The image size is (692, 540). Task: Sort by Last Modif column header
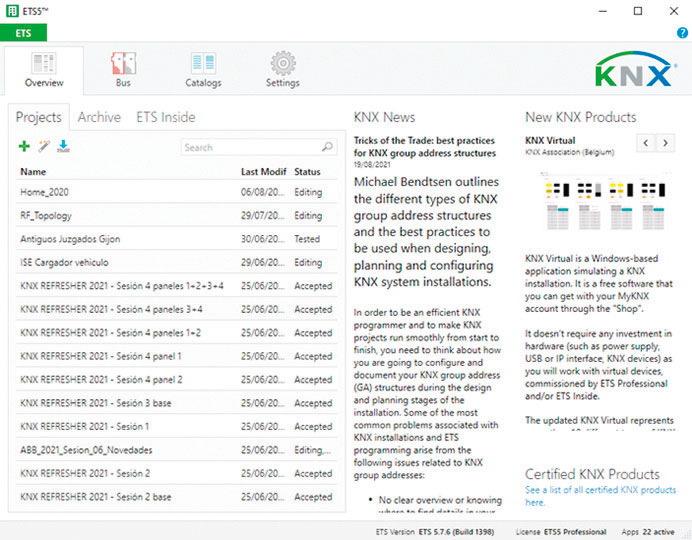[263, 172]
